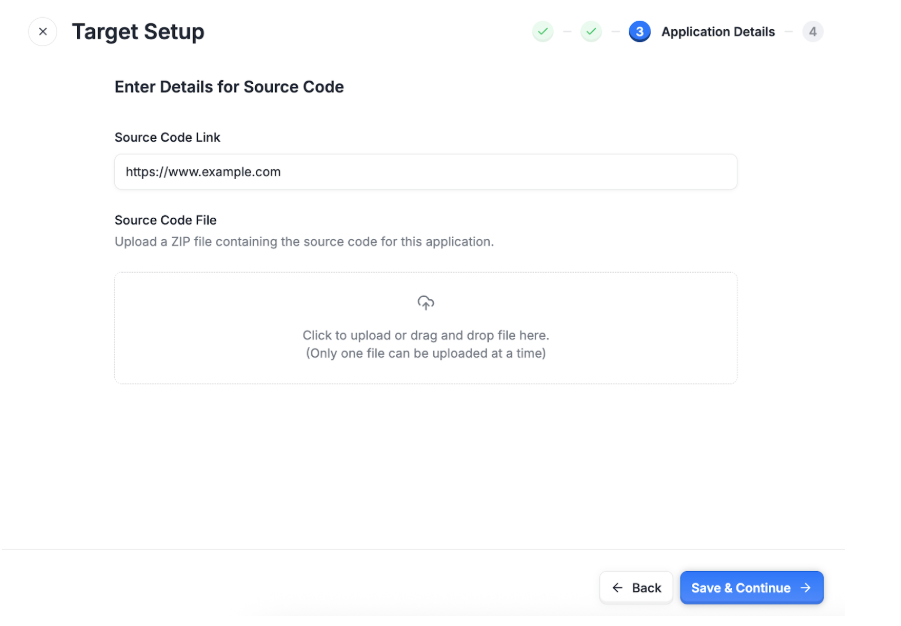Image resolution: width=901 pixels, height=626 pixels.
Task: Go to the second completed step checkmark
Action: pos(591,32)
